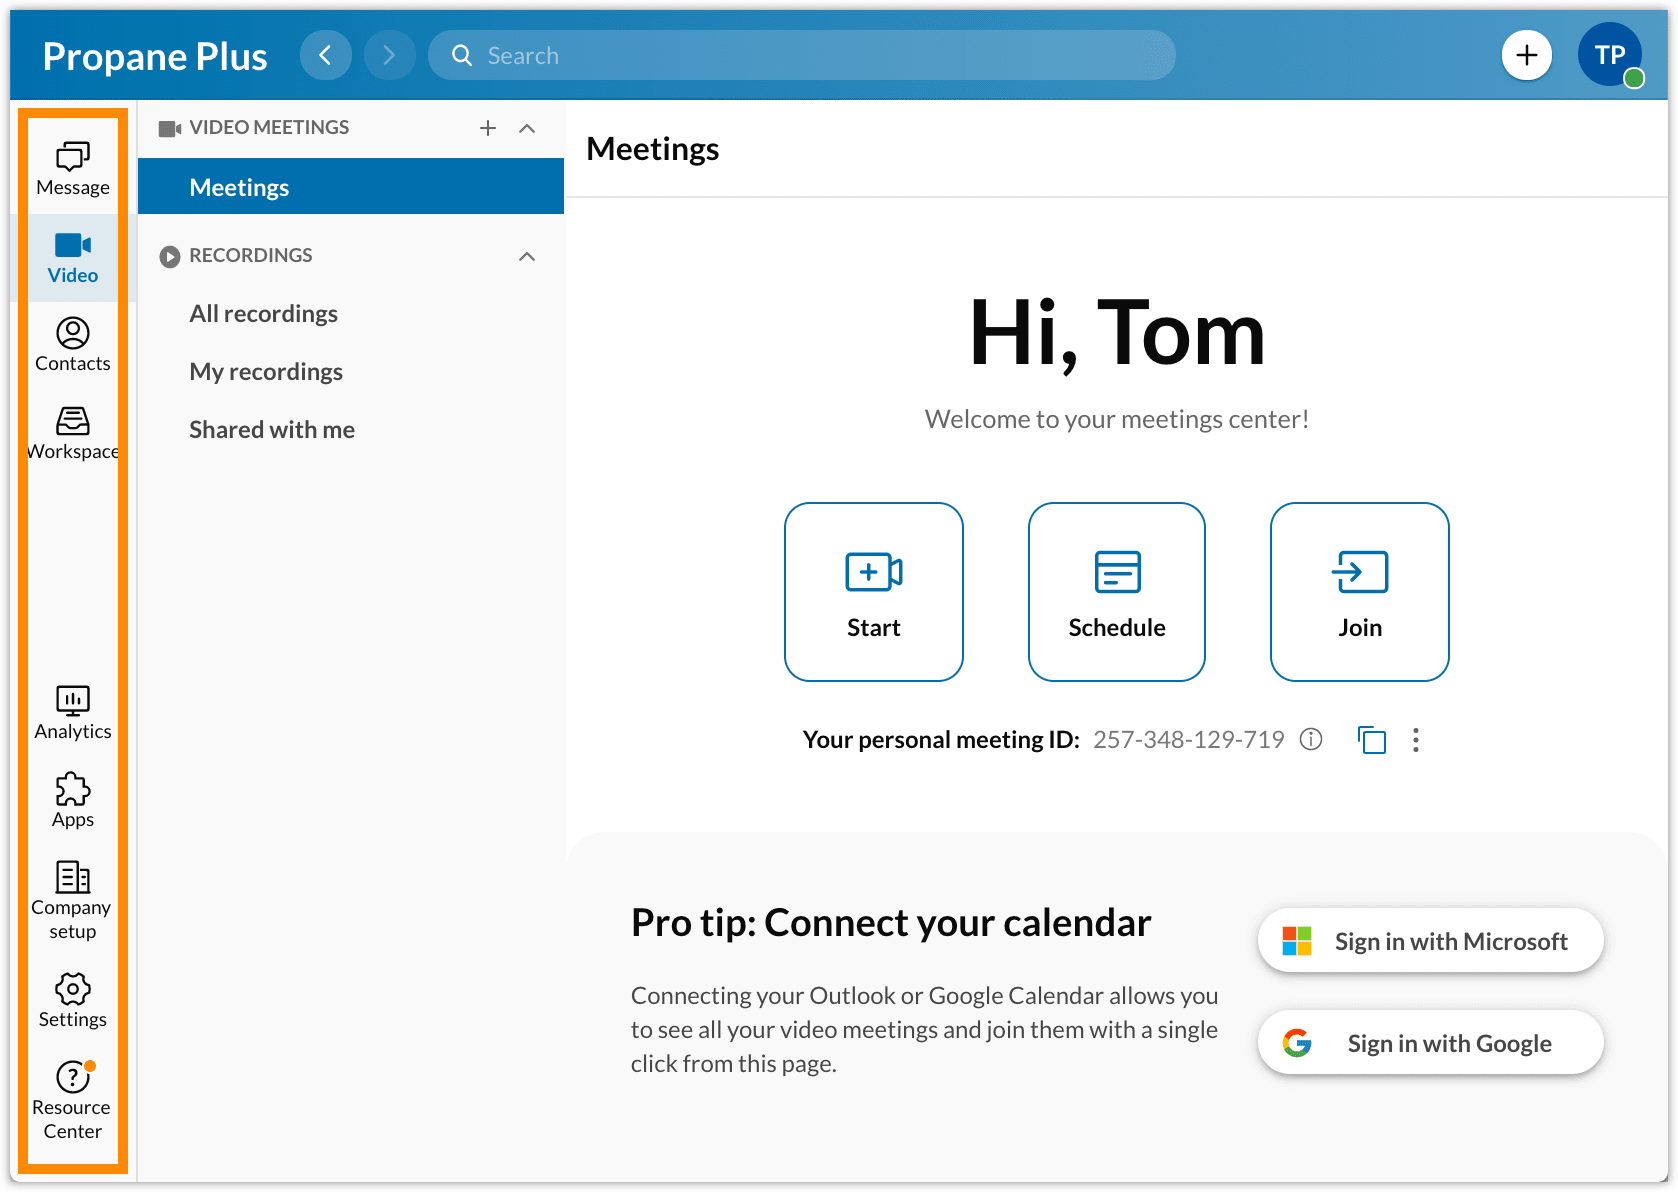
Task: Open more options beside meeting ID
Action: [1416, 740]
